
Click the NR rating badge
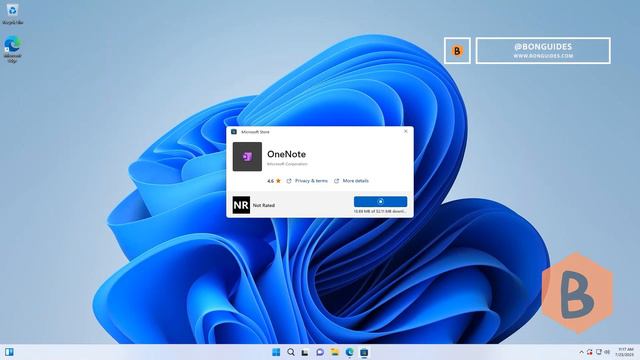point(241,205)
